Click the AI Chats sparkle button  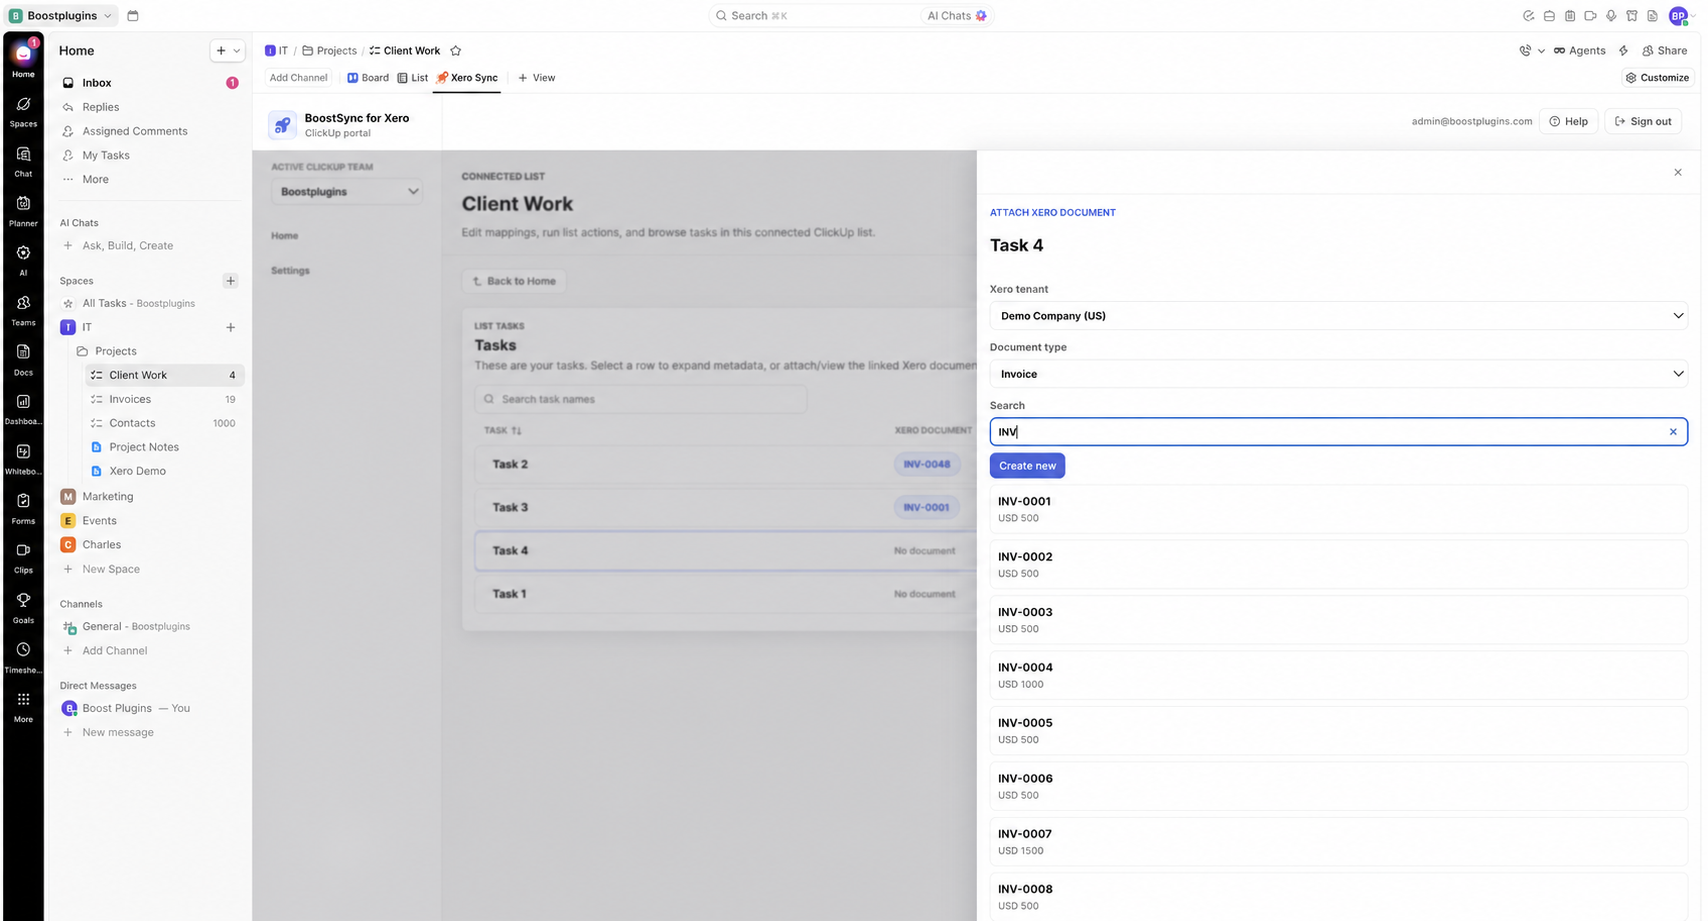[956, 16]
